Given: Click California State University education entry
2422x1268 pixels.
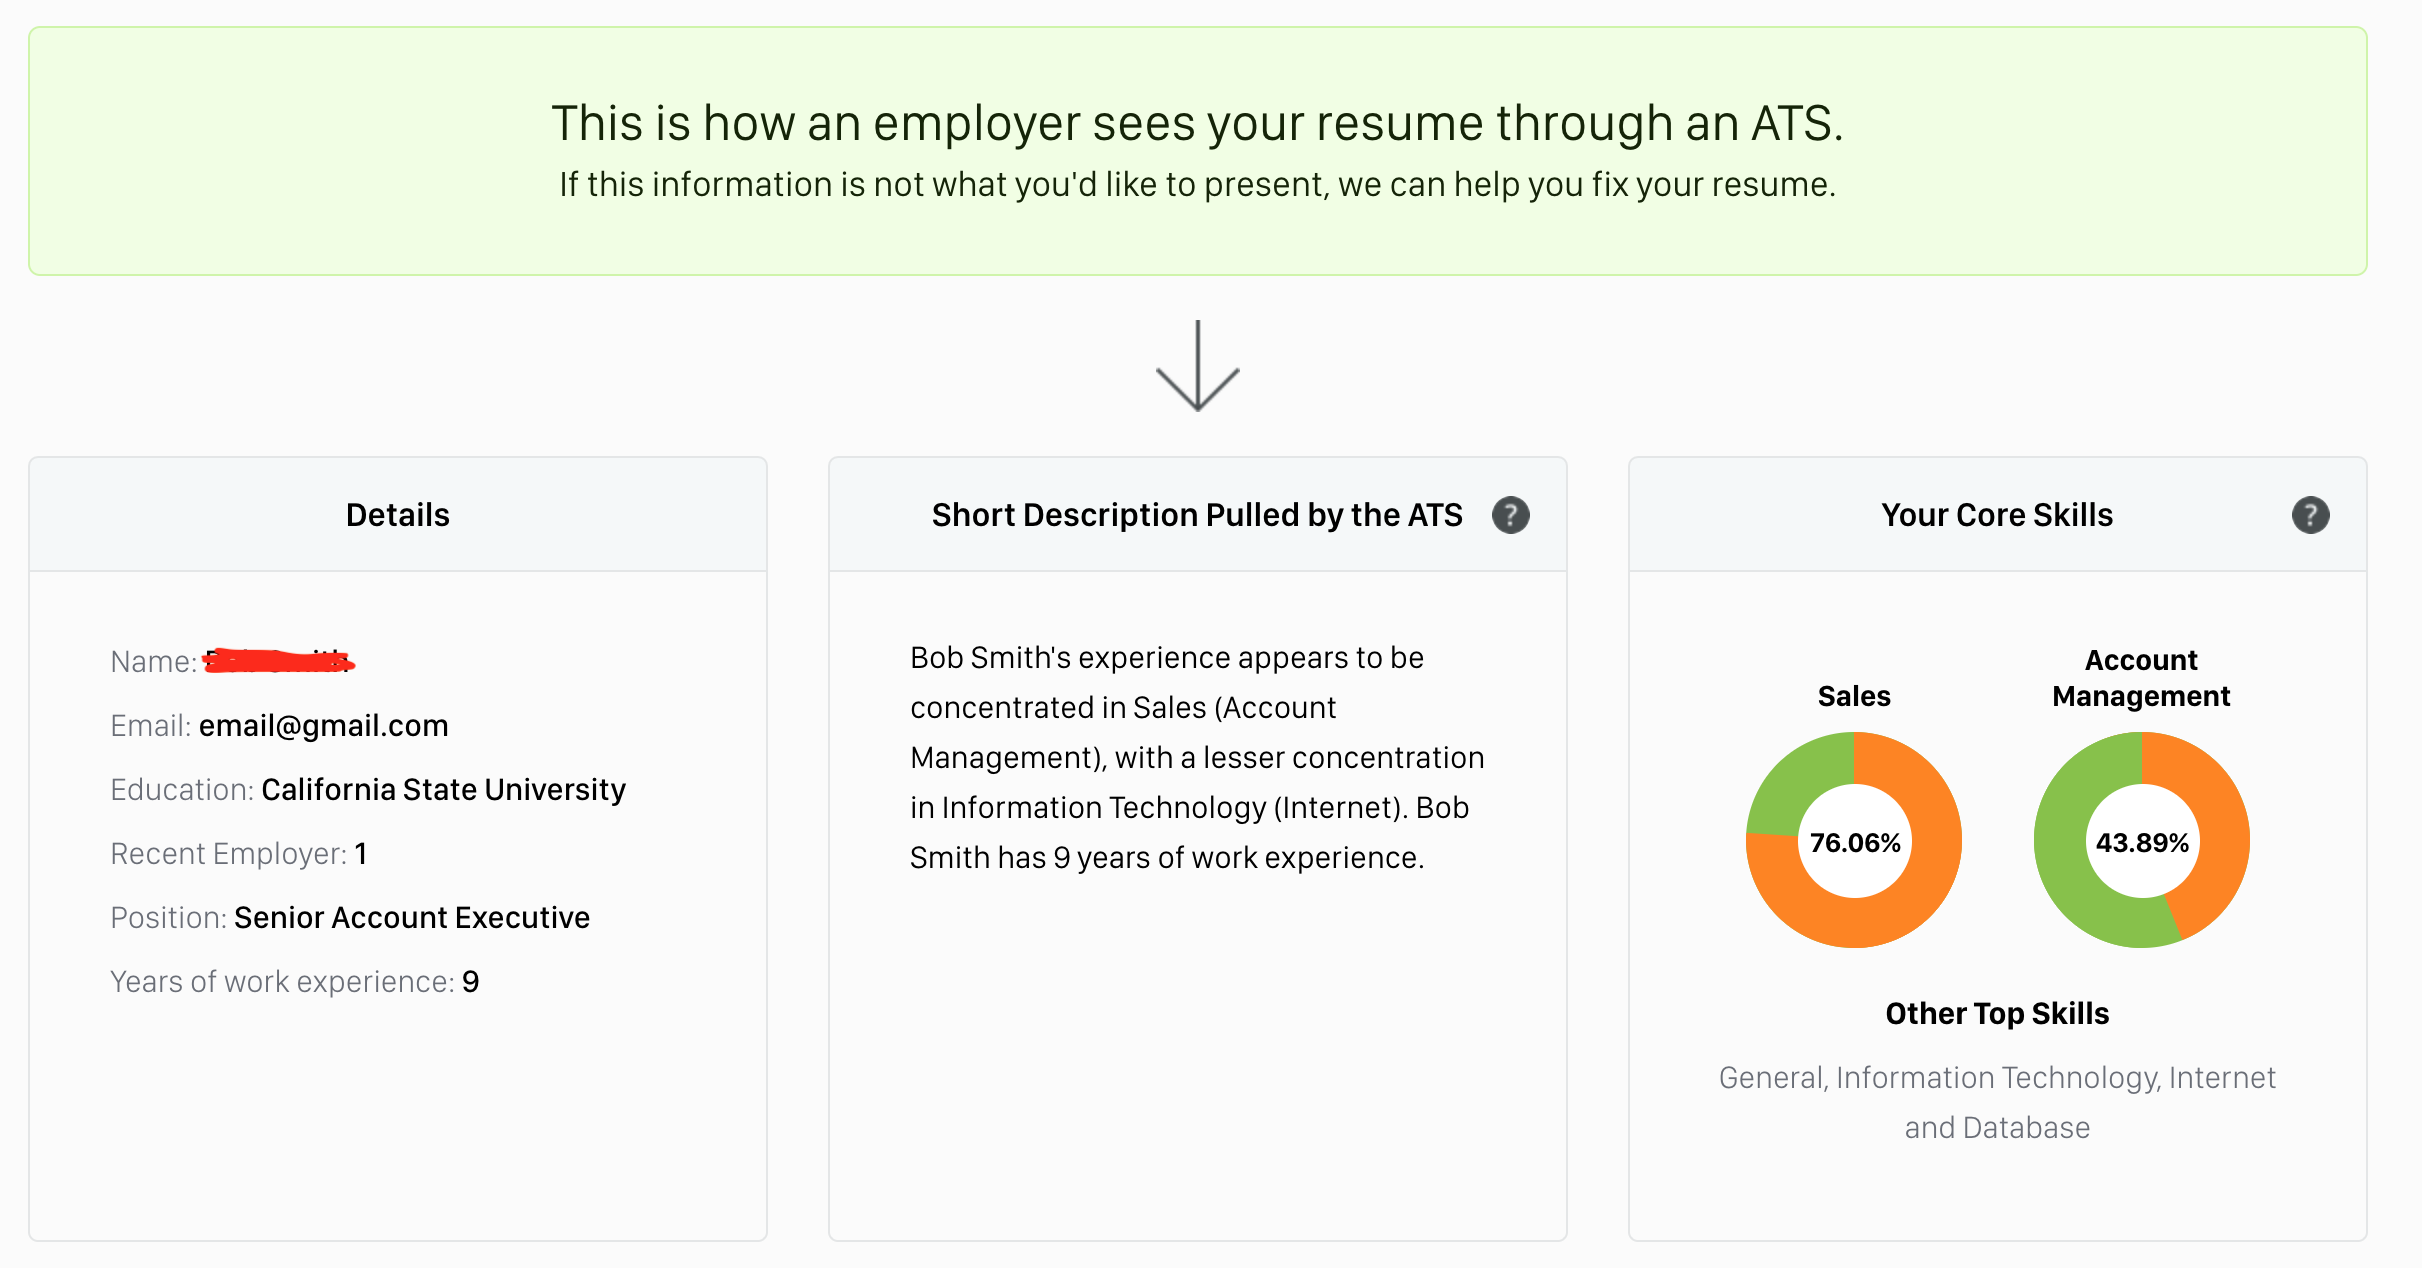Looking at the screenshot, I should tap(443, 790).
